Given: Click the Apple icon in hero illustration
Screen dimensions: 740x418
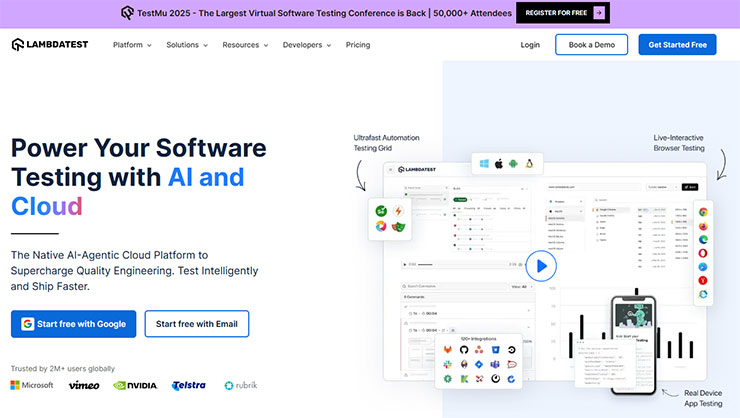Looking at the screenshot, I should tap(499, 164).
